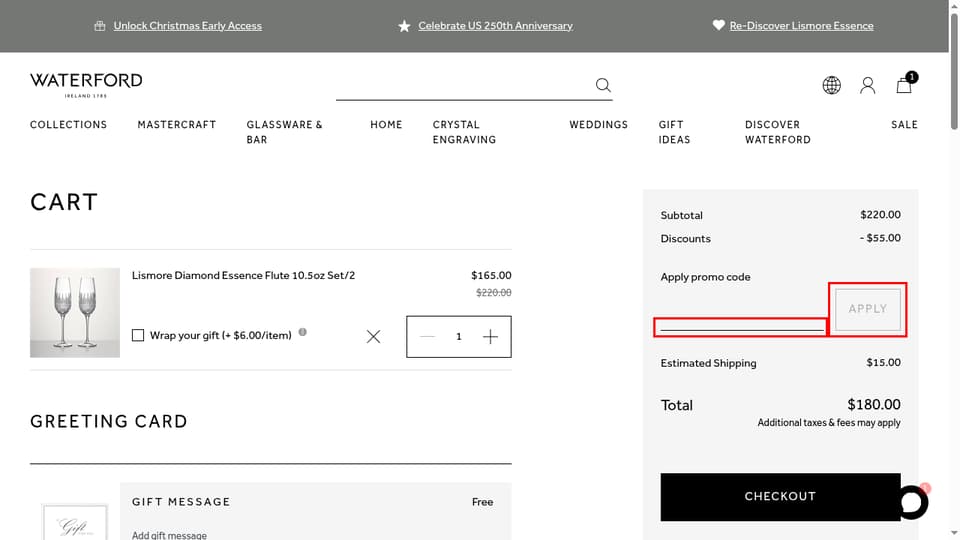Open the globe region selector
The image size is (960, 540).
(831, 85)
